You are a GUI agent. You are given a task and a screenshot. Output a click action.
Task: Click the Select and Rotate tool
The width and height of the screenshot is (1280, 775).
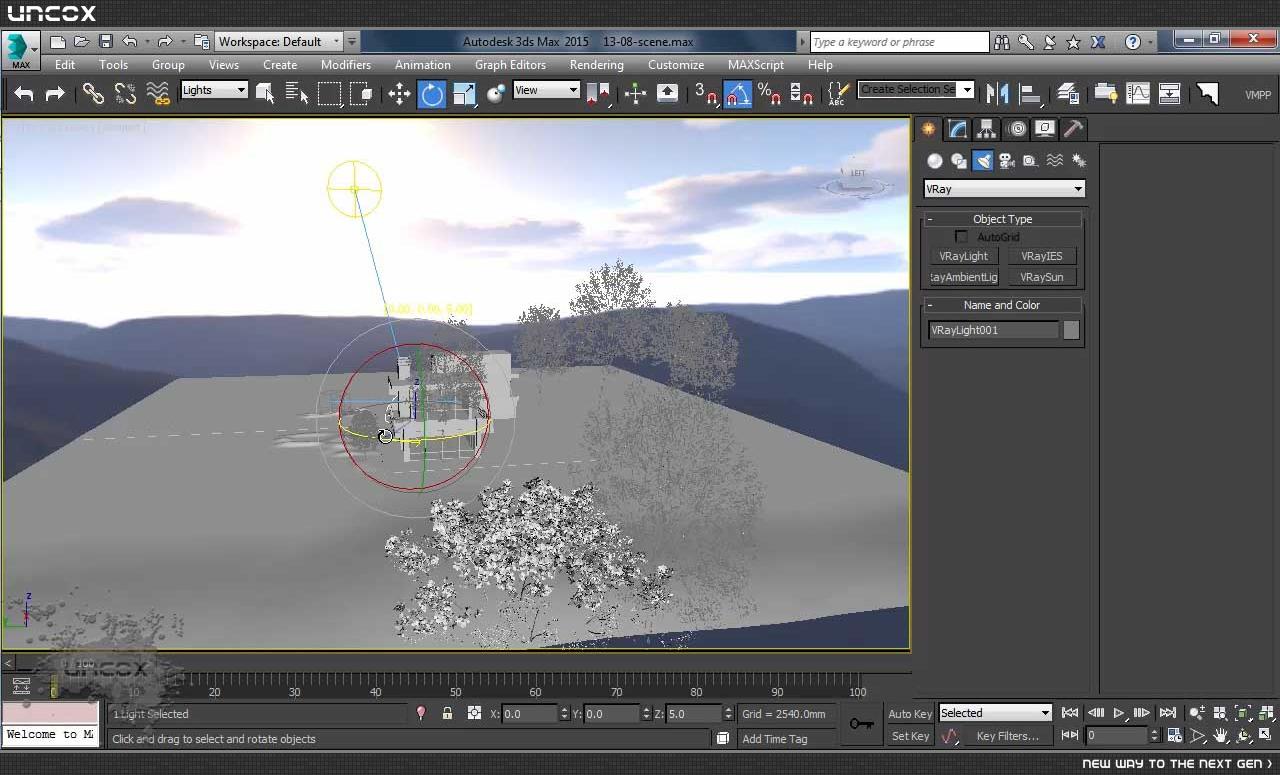pyautogui.click(x=432, y=94)
